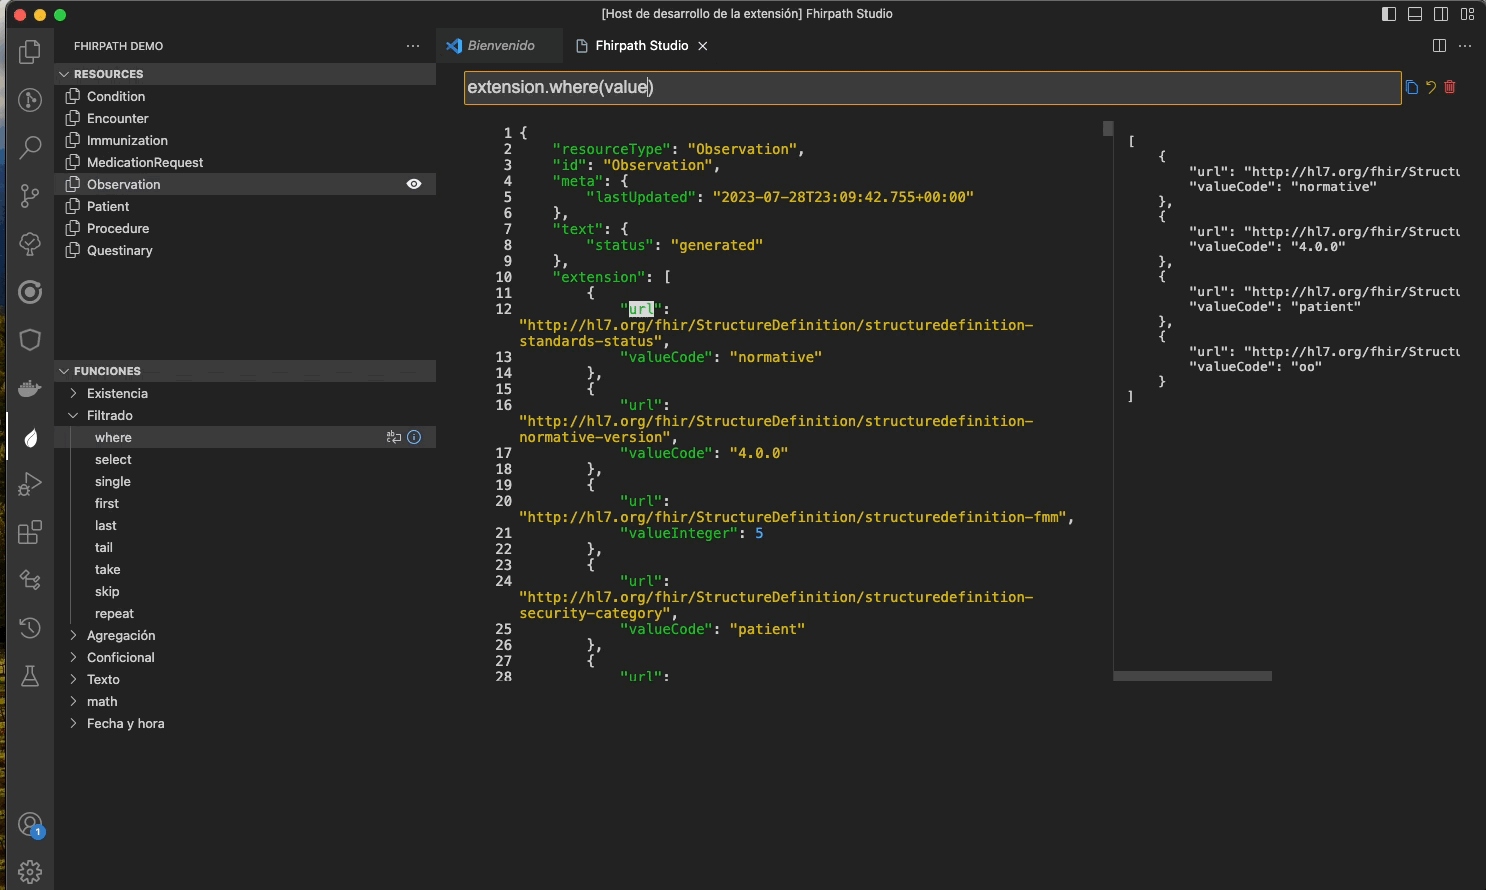Viewport: 1486px width, 890px height.
Task: Select the MedicationRequest resource
Action: pyautogui.click(x=245, y=162)
